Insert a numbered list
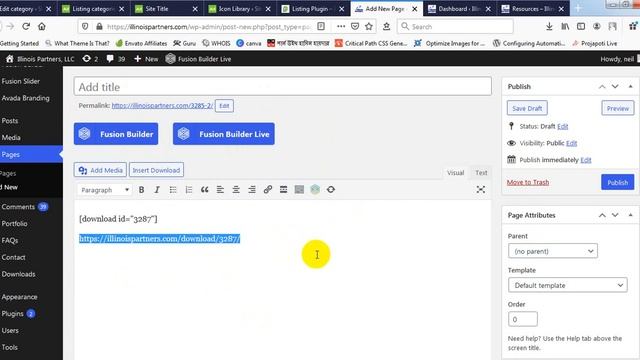This screenshot has height=360, width=640. coord(189,190)
